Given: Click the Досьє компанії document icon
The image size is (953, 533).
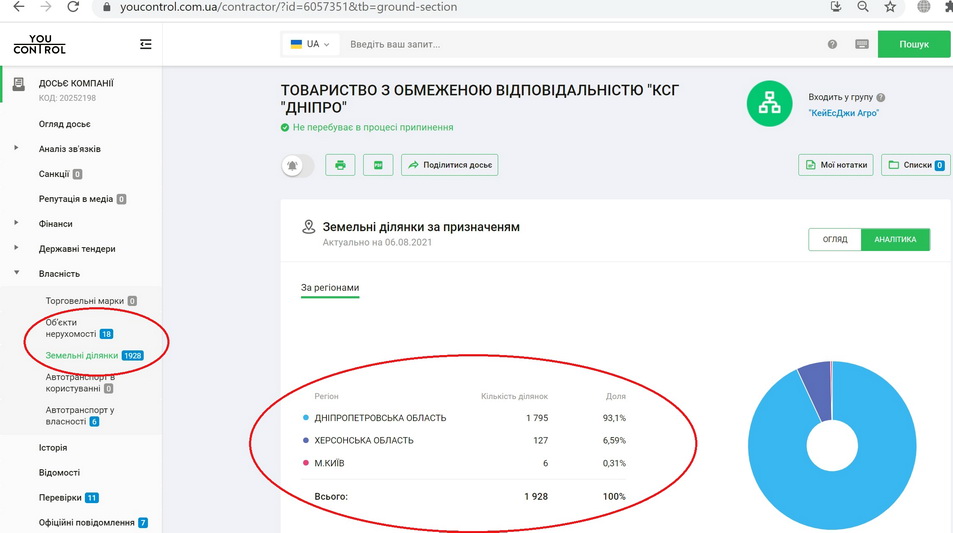Looking at the screenshot, I should (19, 84).
